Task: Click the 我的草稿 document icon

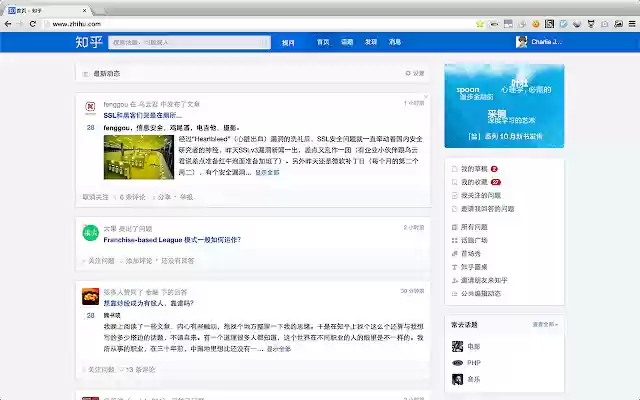Action: [x=455, y=169]
